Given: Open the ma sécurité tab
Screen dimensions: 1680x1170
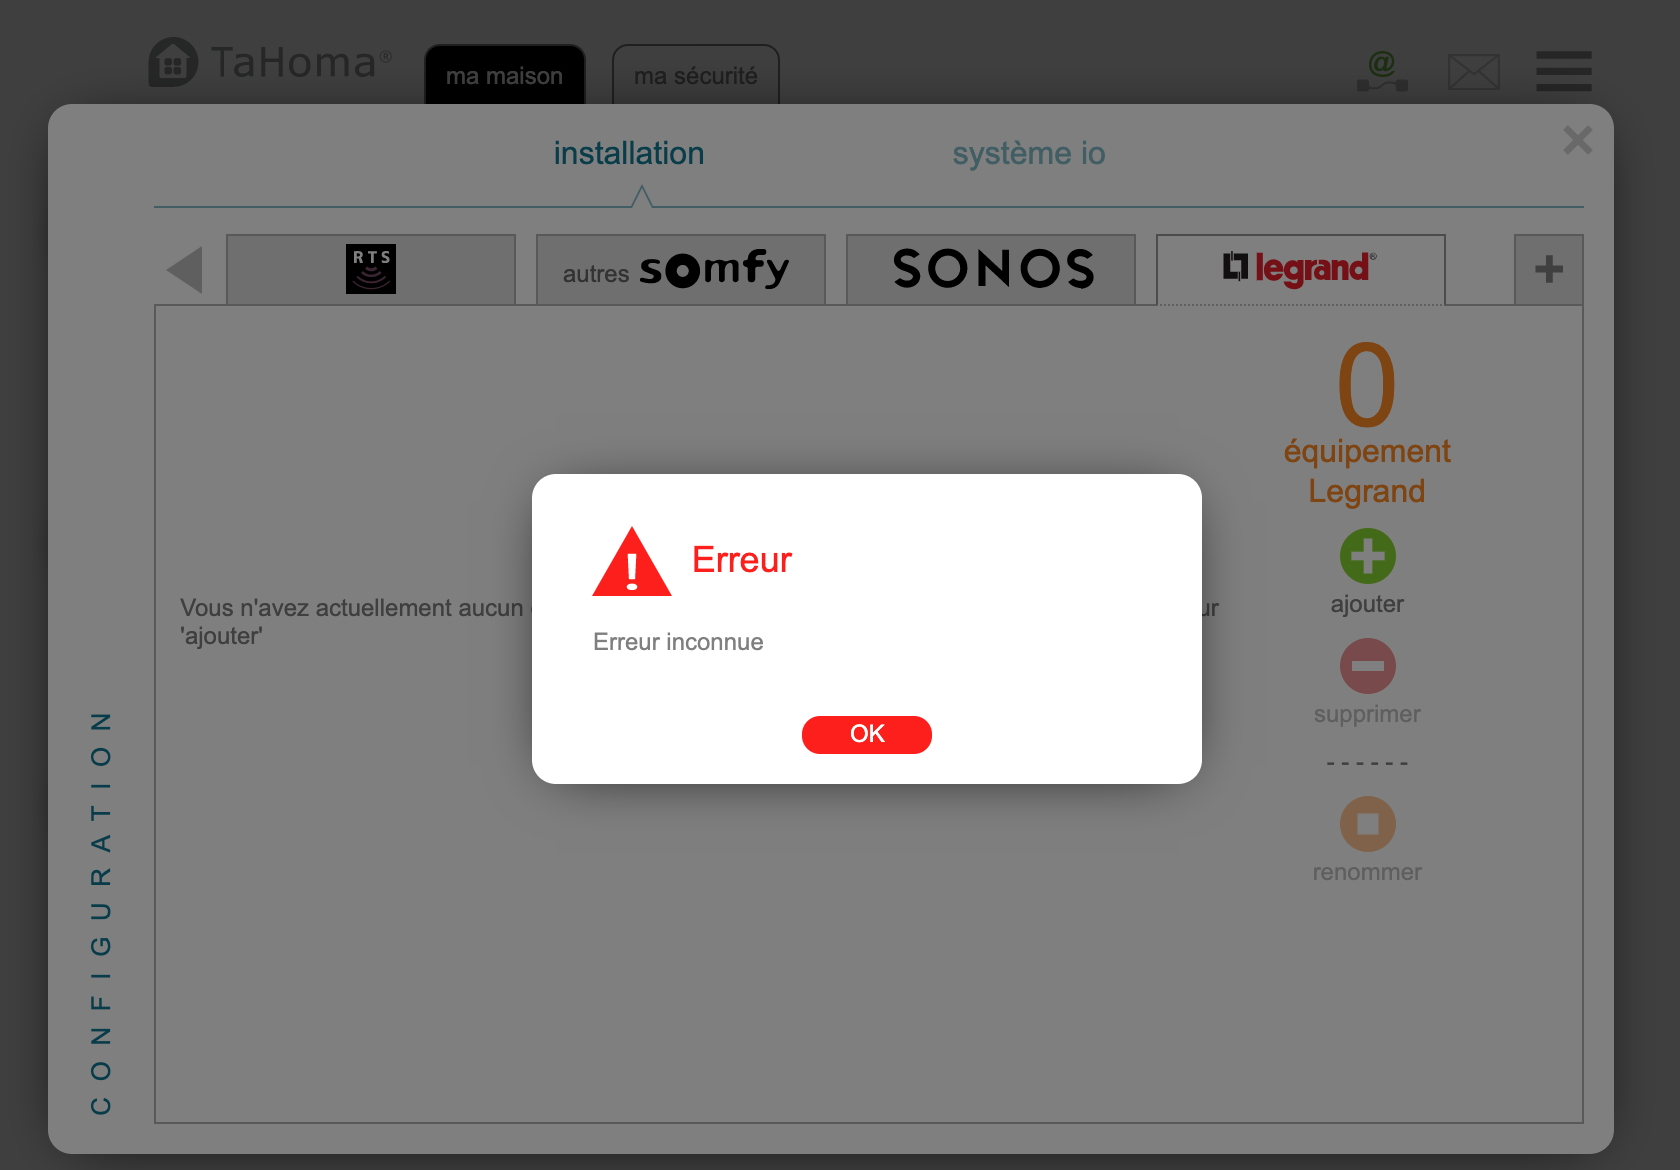Looking at the screenshot, I should tap(696, 75).
